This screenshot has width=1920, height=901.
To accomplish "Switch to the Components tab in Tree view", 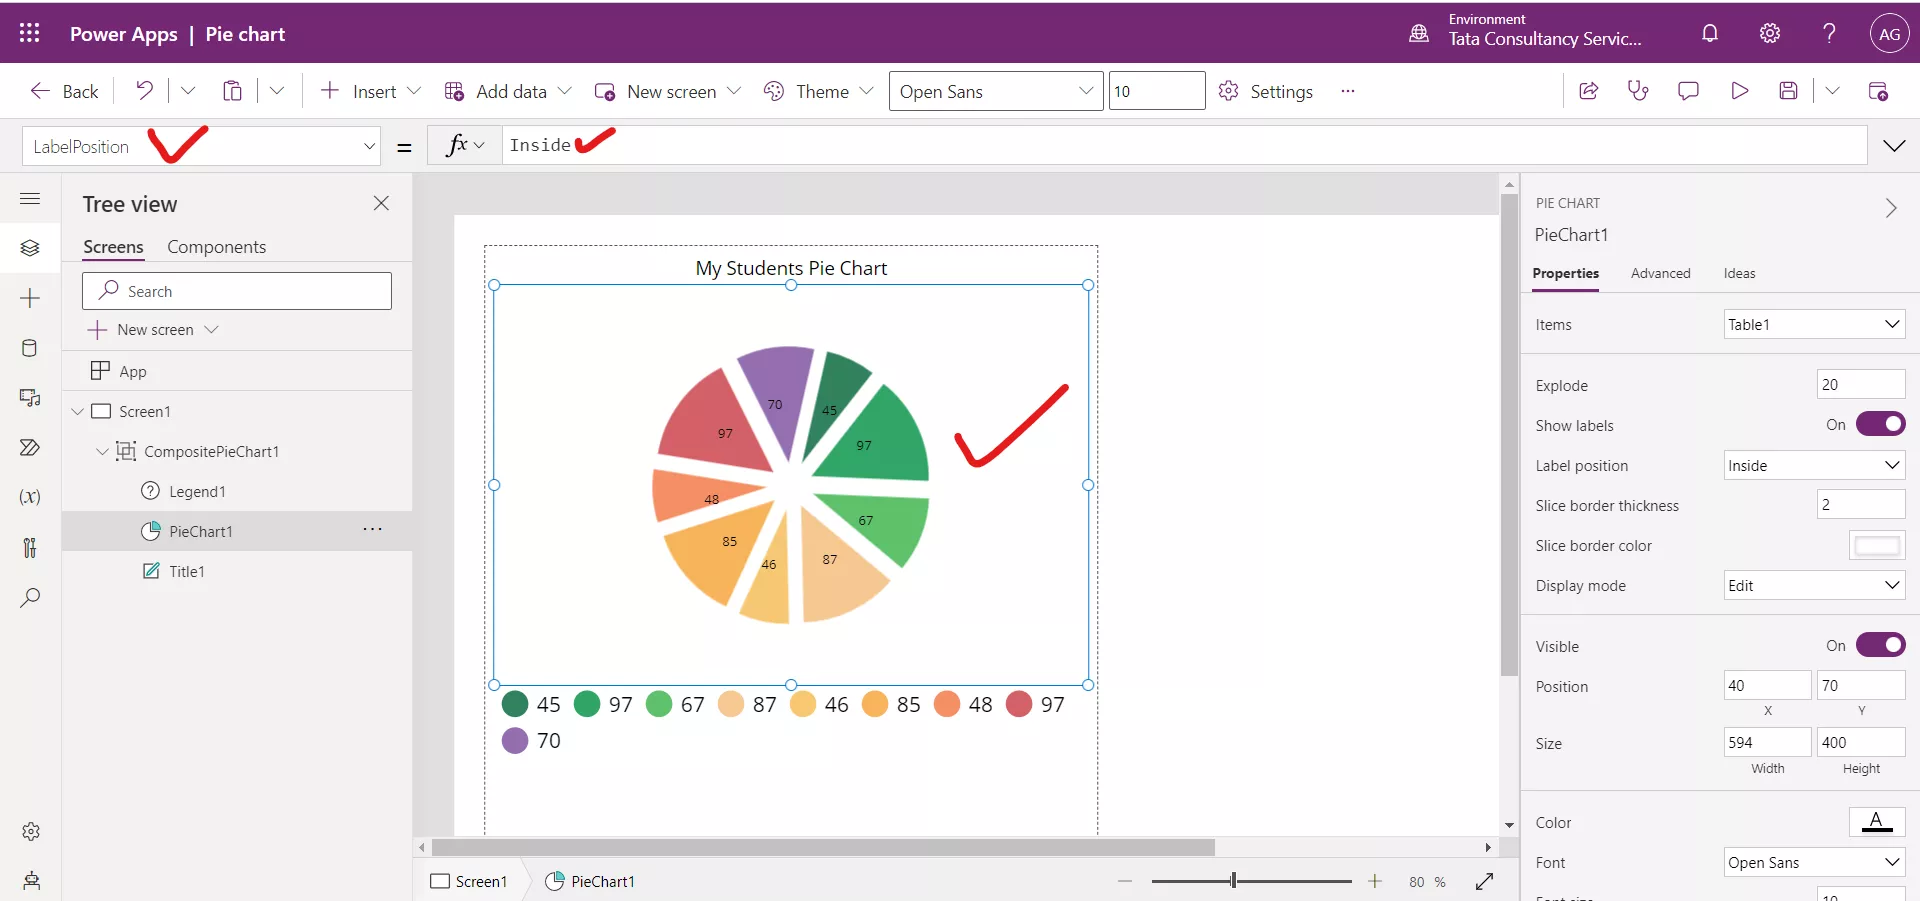I will tap(218, 246).
